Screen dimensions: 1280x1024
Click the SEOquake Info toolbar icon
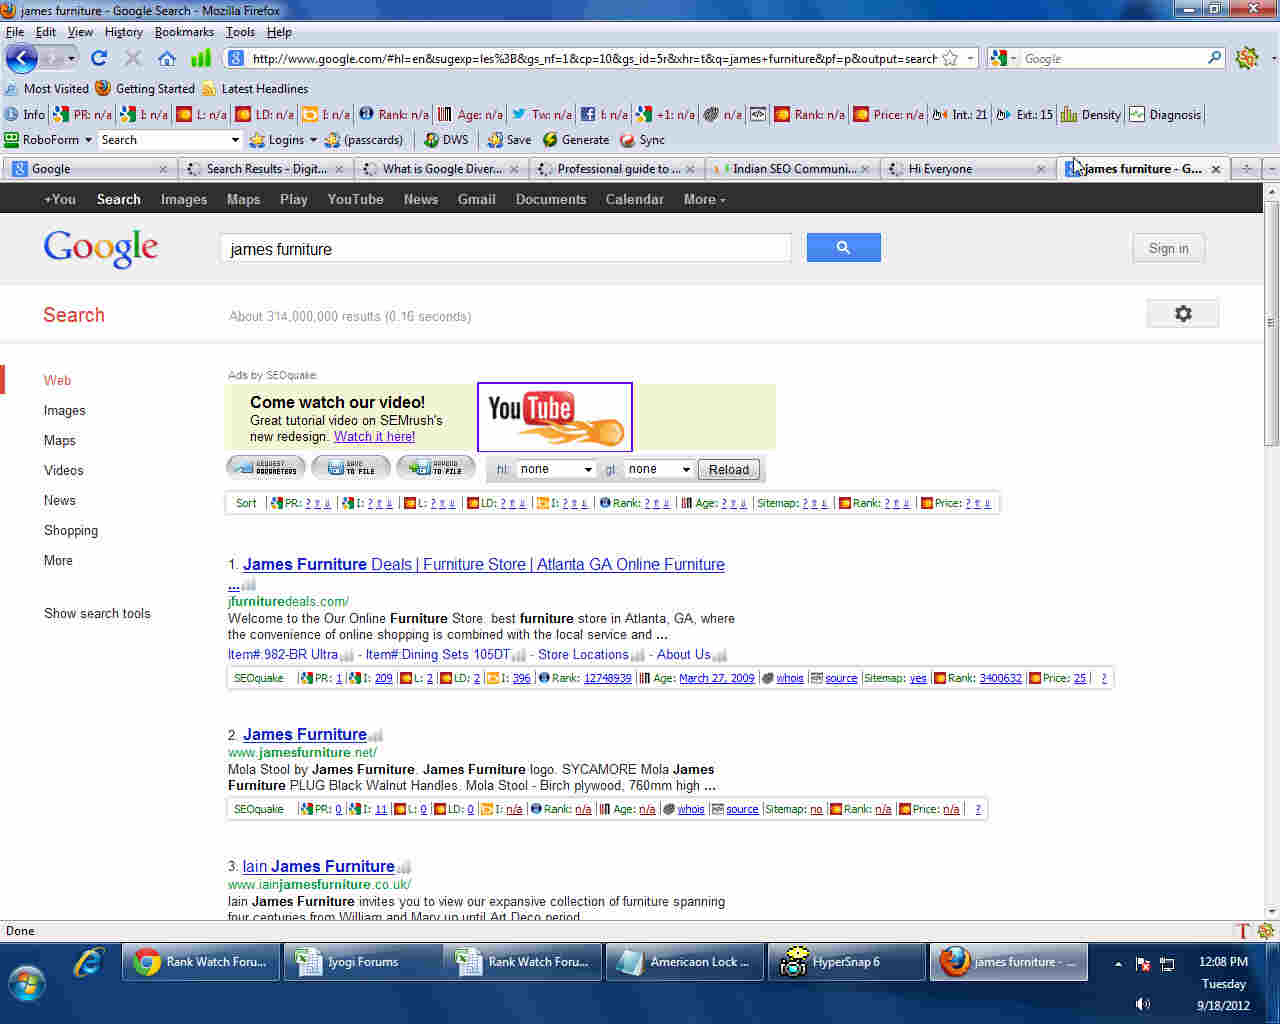(25, 114)
